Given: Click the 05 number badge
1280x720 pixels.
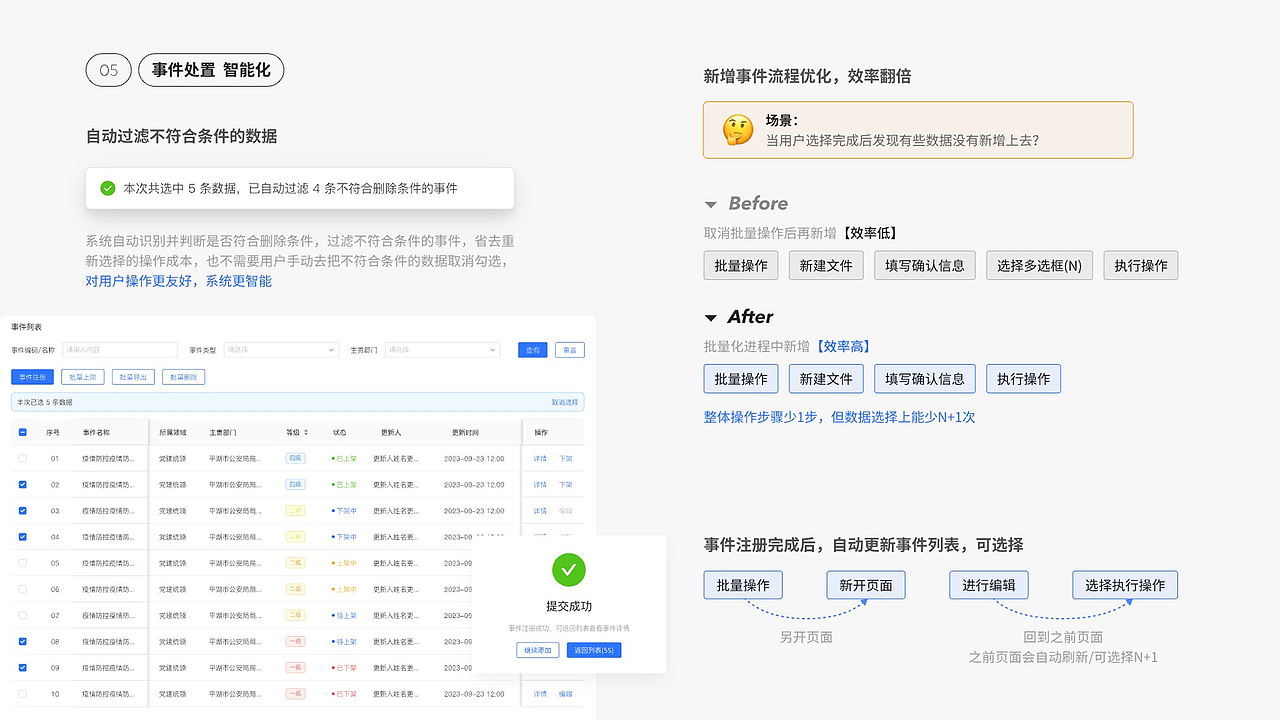Looking at the screenshot, I should (109, 70).
